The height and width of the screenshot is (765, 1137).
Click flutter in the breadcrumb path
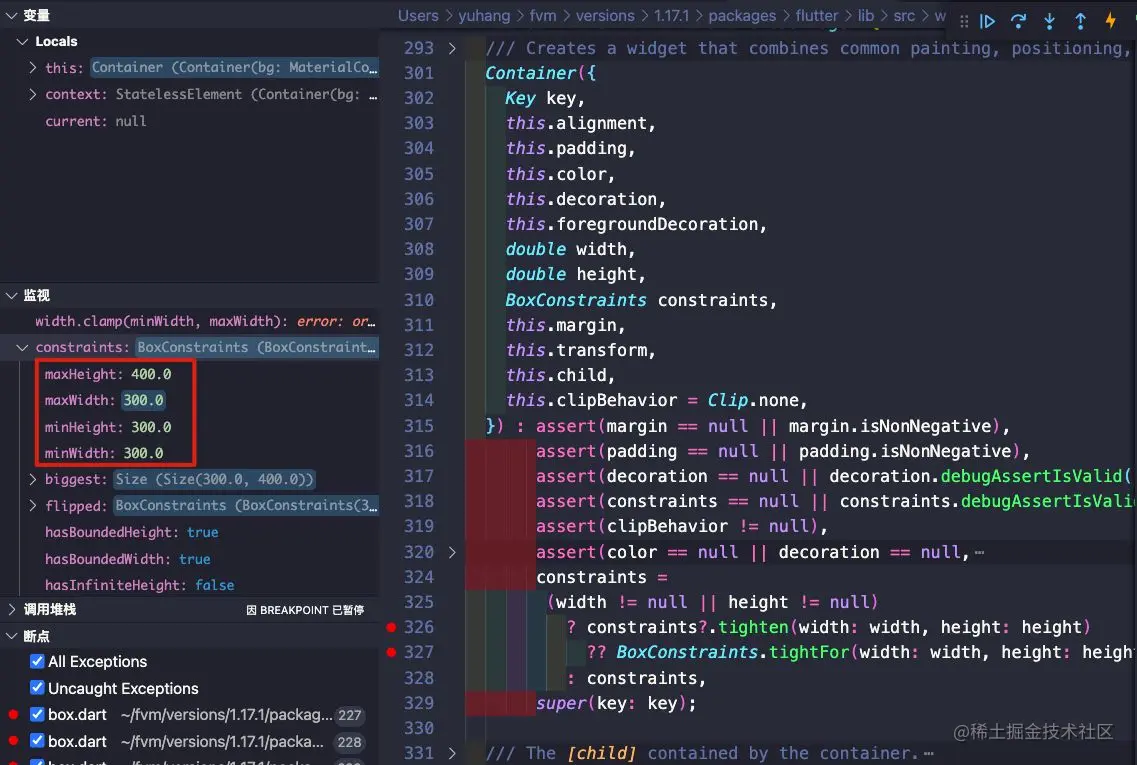click(x=817, y=15)
